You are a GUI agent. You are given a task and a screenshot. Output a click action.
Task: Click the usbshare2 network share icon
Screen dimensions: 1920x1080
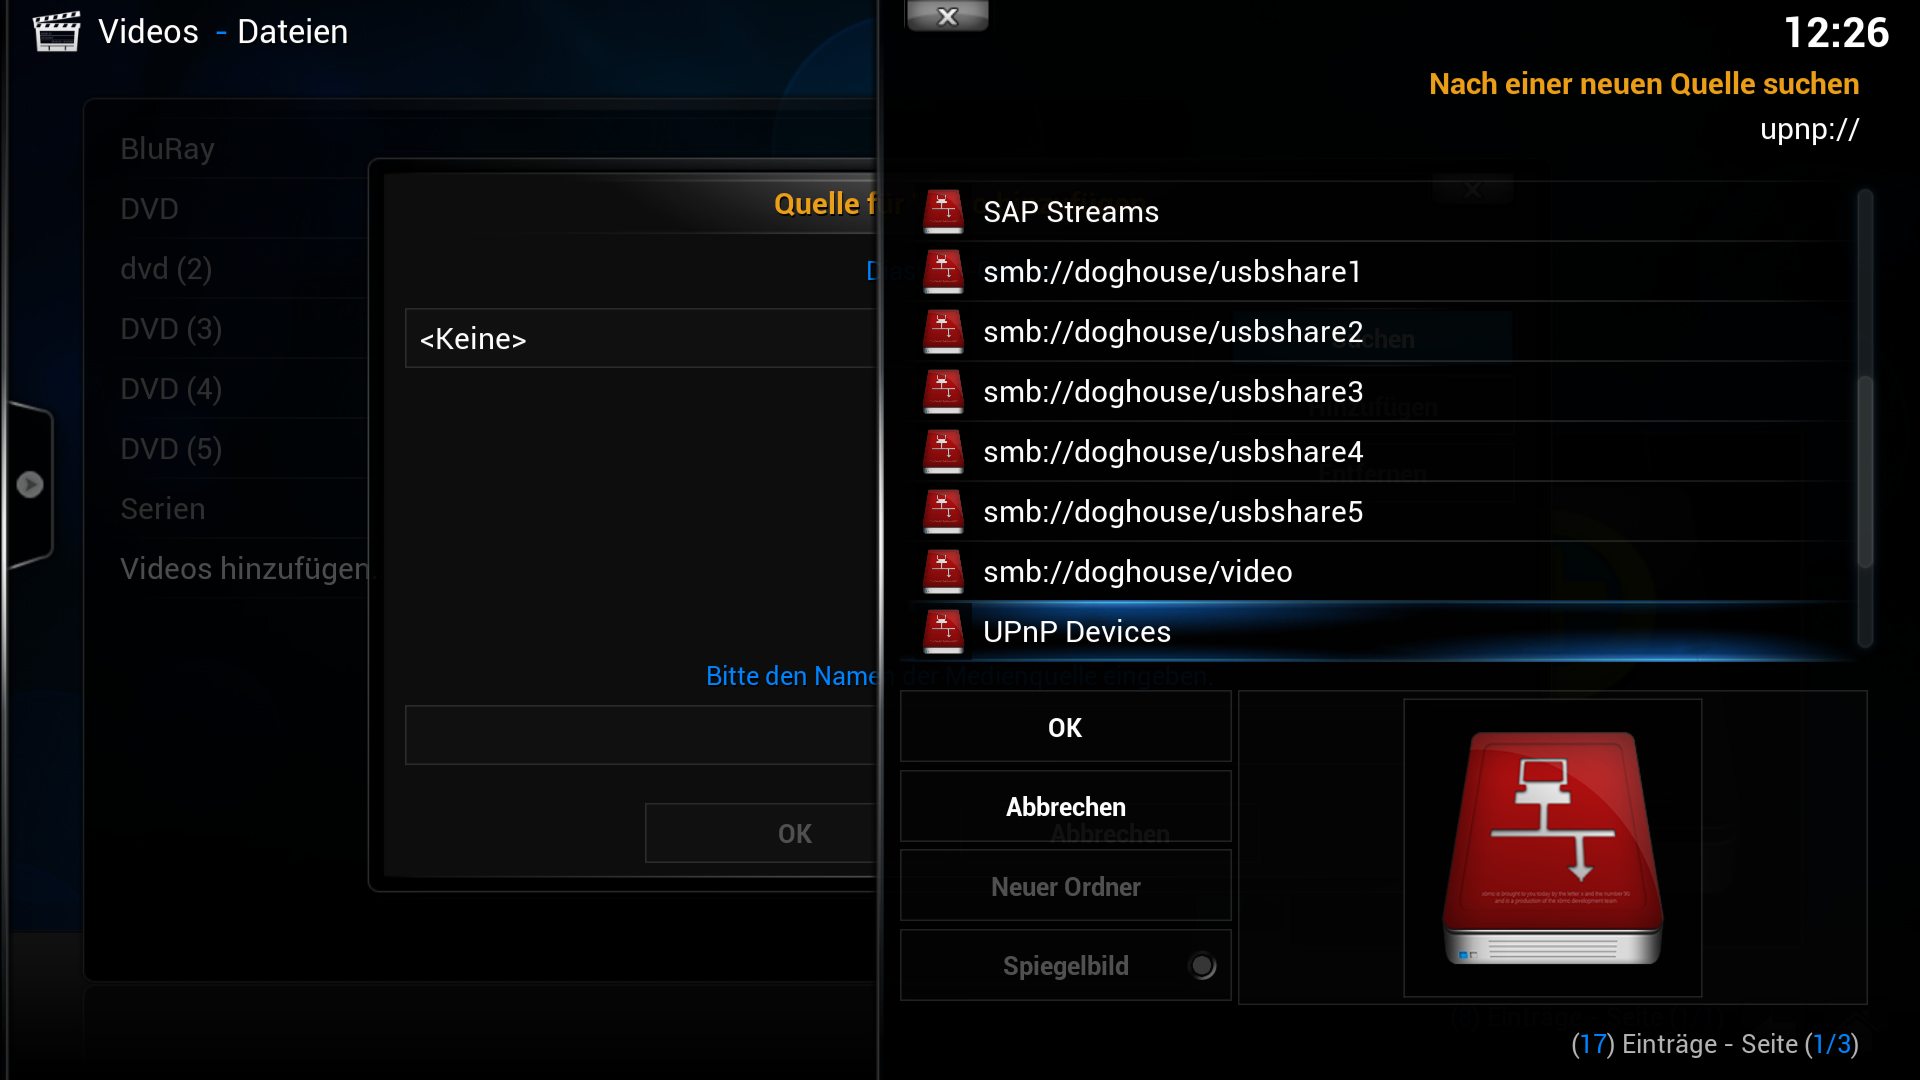click(943, 331)
